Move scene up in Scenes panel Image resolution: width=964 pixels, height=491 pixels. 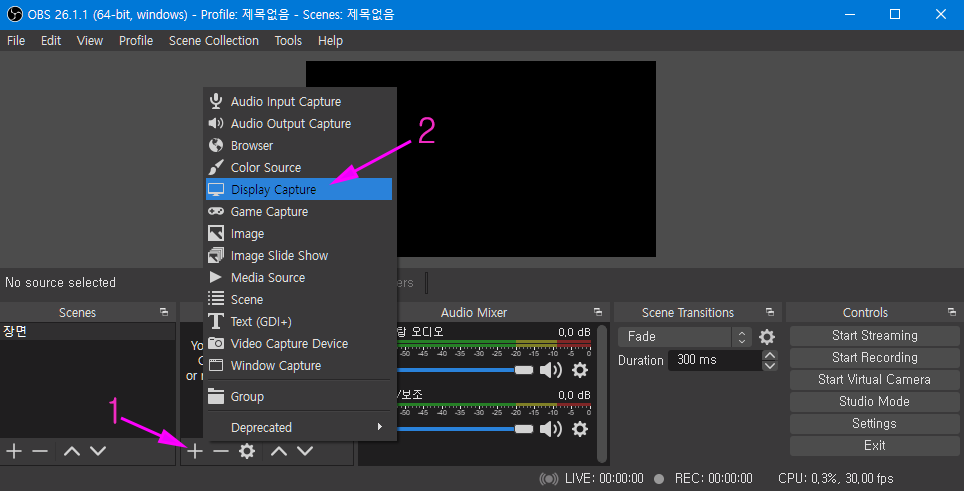(72, 451)
